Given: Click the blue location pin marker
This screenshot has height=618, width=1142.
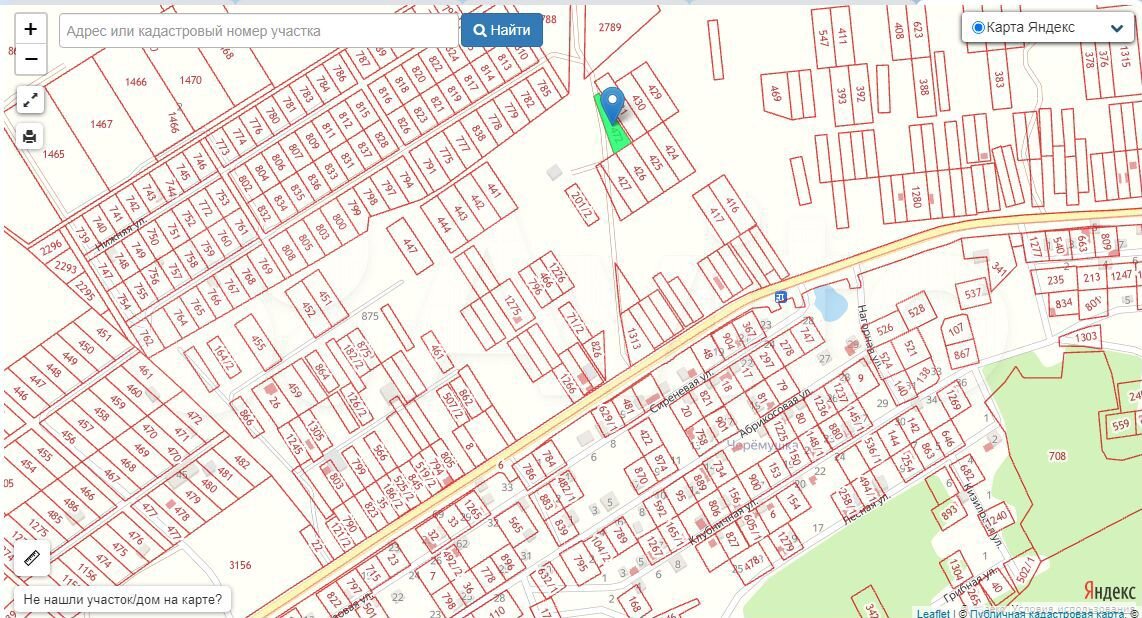Looking at the screenshot, I should click(611, 103).
